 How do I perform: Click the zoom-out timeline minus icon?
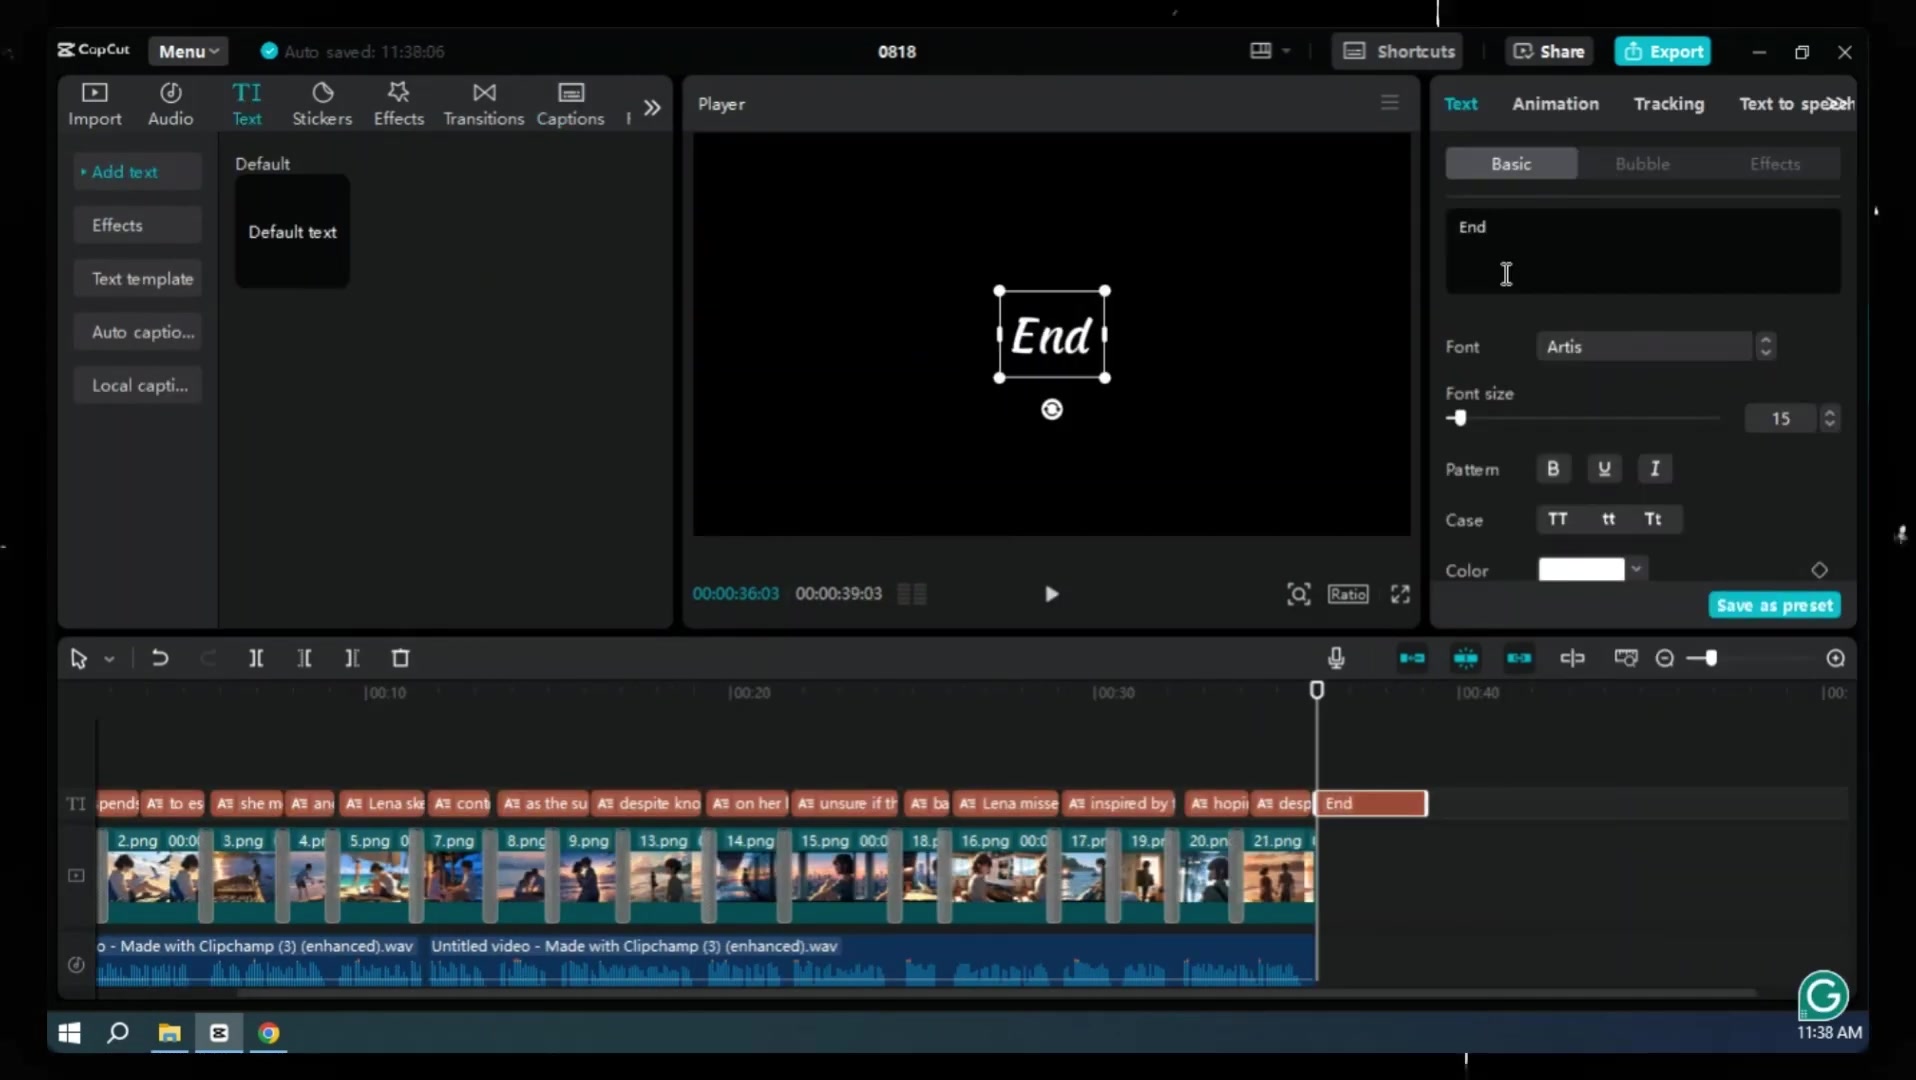click(x=1664, y=658)
